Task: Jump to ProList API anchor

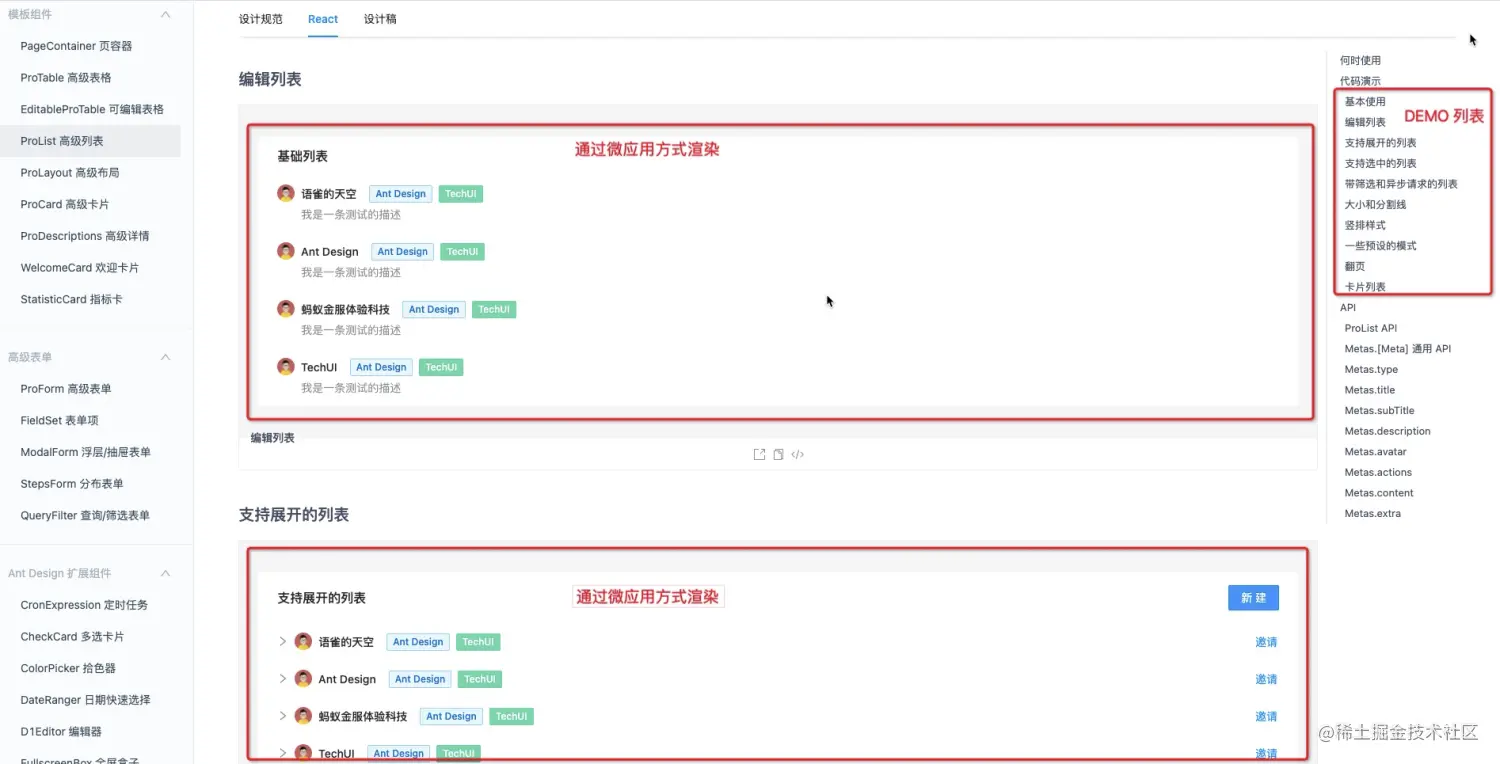Action: click(1371, 328)
